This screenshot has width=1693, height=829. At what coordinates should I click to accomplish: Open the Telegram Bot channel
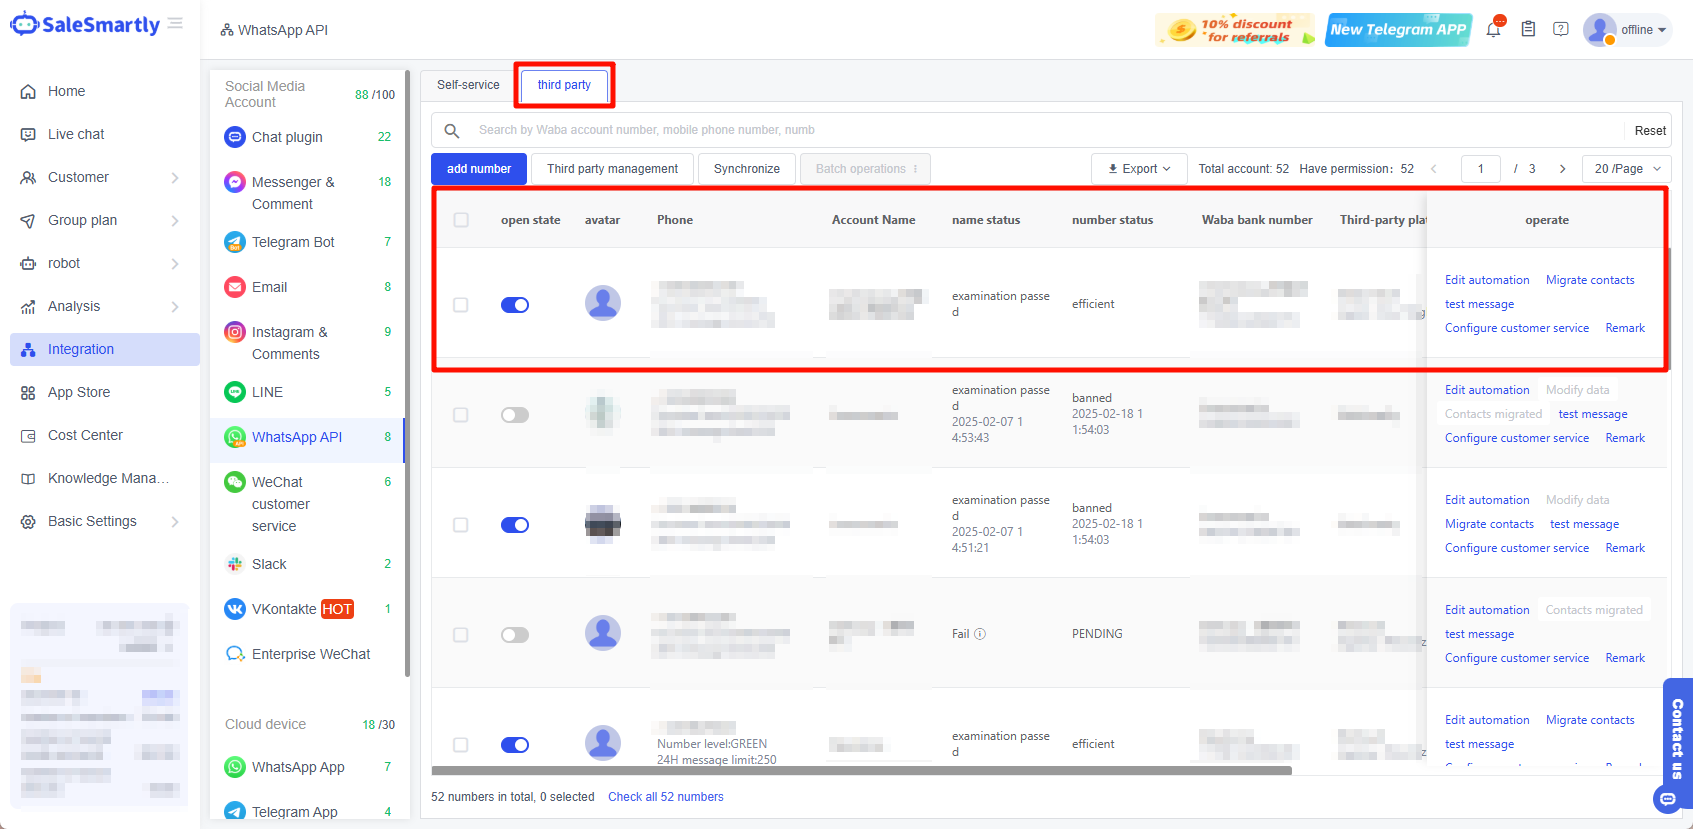point(293,242)
